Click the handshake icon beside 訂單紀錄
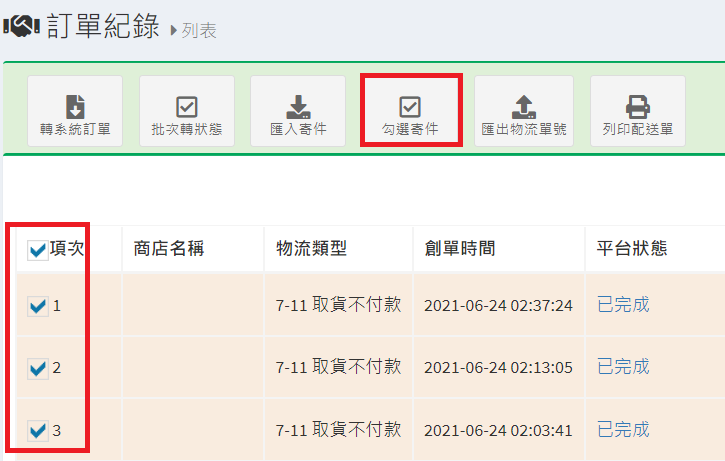725x461 pixels. [20, 27]
